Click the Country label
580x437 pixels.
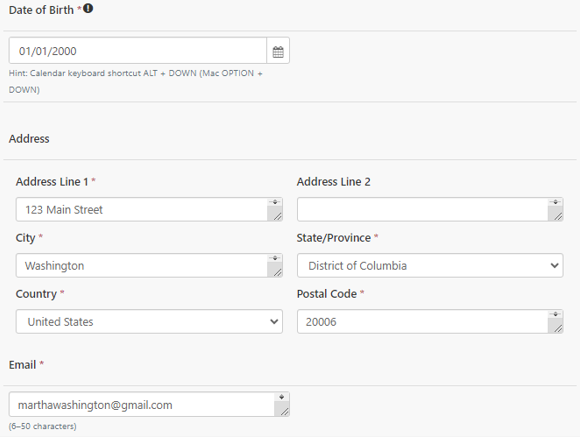(x=36, y=294)
